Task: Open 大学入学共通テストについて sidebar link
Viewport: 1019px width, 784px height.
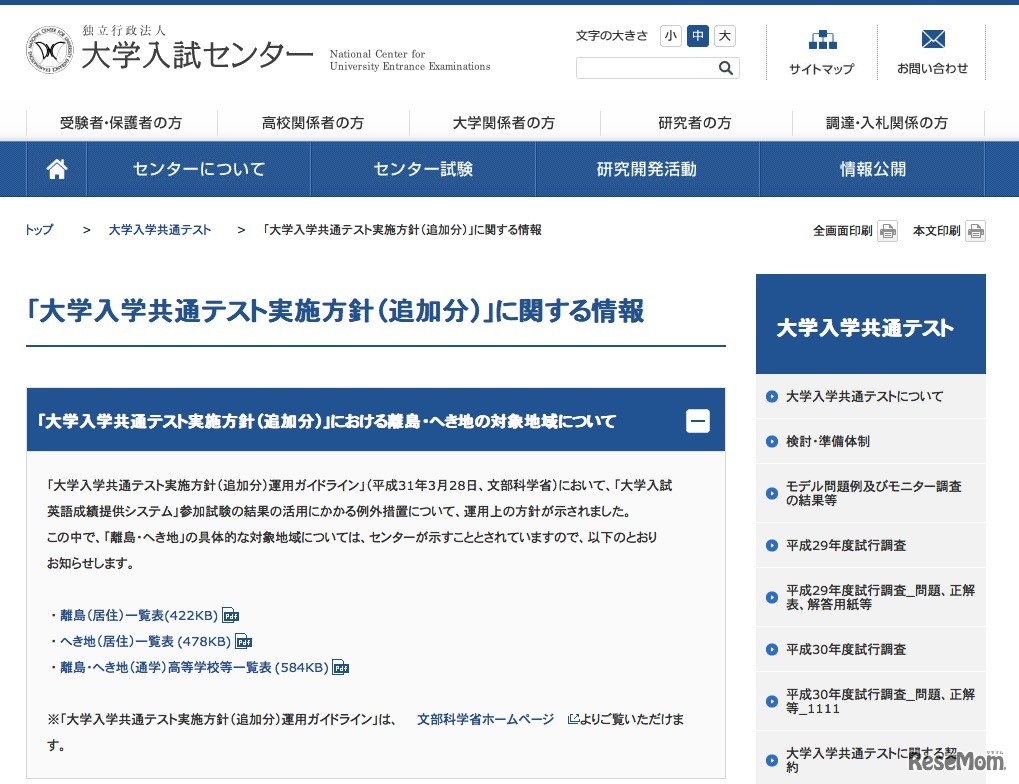Action: pyautogui.click(x=865, y=396)
